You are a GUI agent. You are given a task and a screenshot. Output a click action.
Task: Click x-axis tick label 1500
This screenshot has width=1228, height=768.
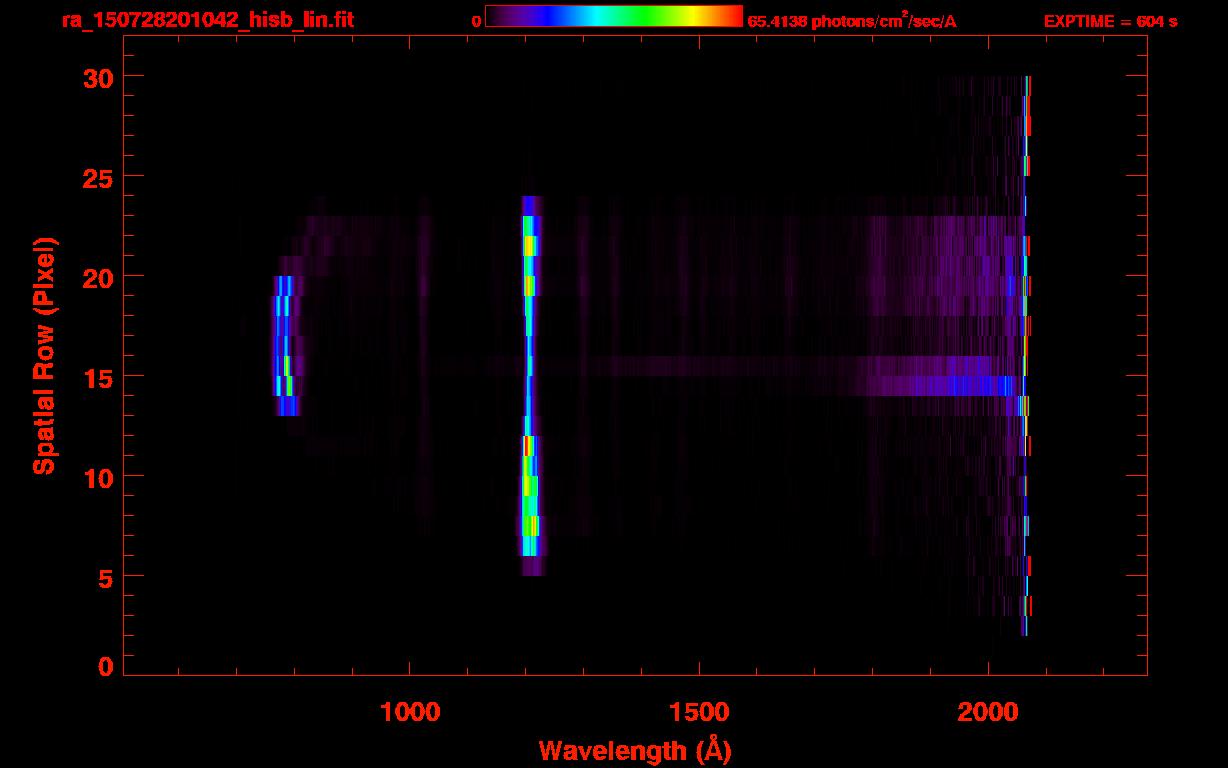pos(699,711)
